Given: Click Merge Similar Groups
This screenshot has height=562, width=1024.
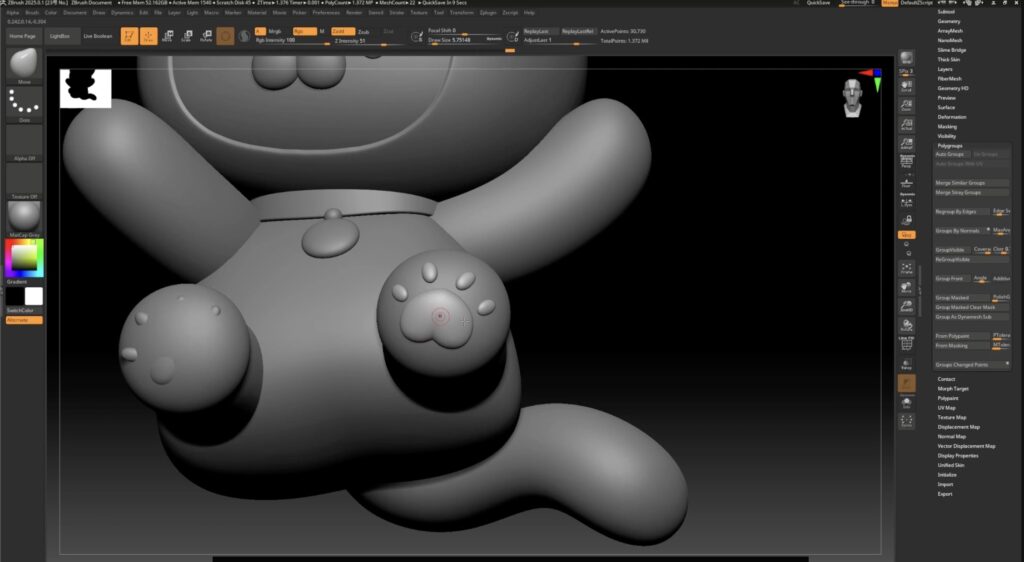Looking at the screenshot, I should (x=972, y=183).
